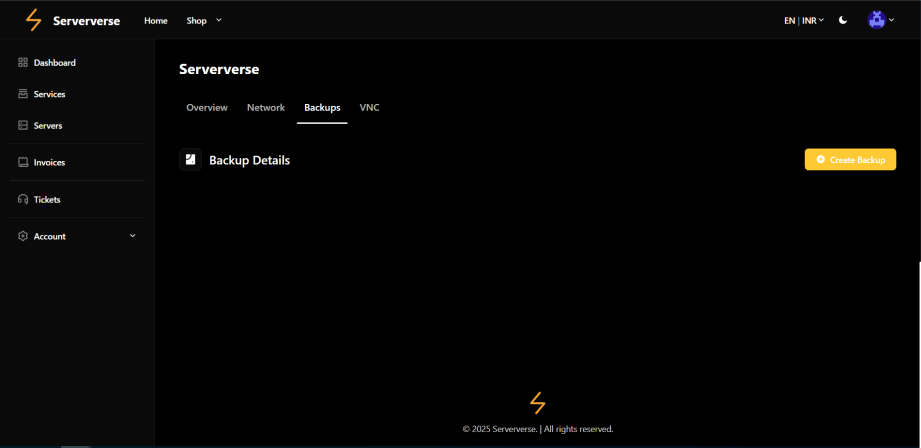Click the Serververse brand name in header
This screenshot has height=448, width=921.
coord(86,21)
